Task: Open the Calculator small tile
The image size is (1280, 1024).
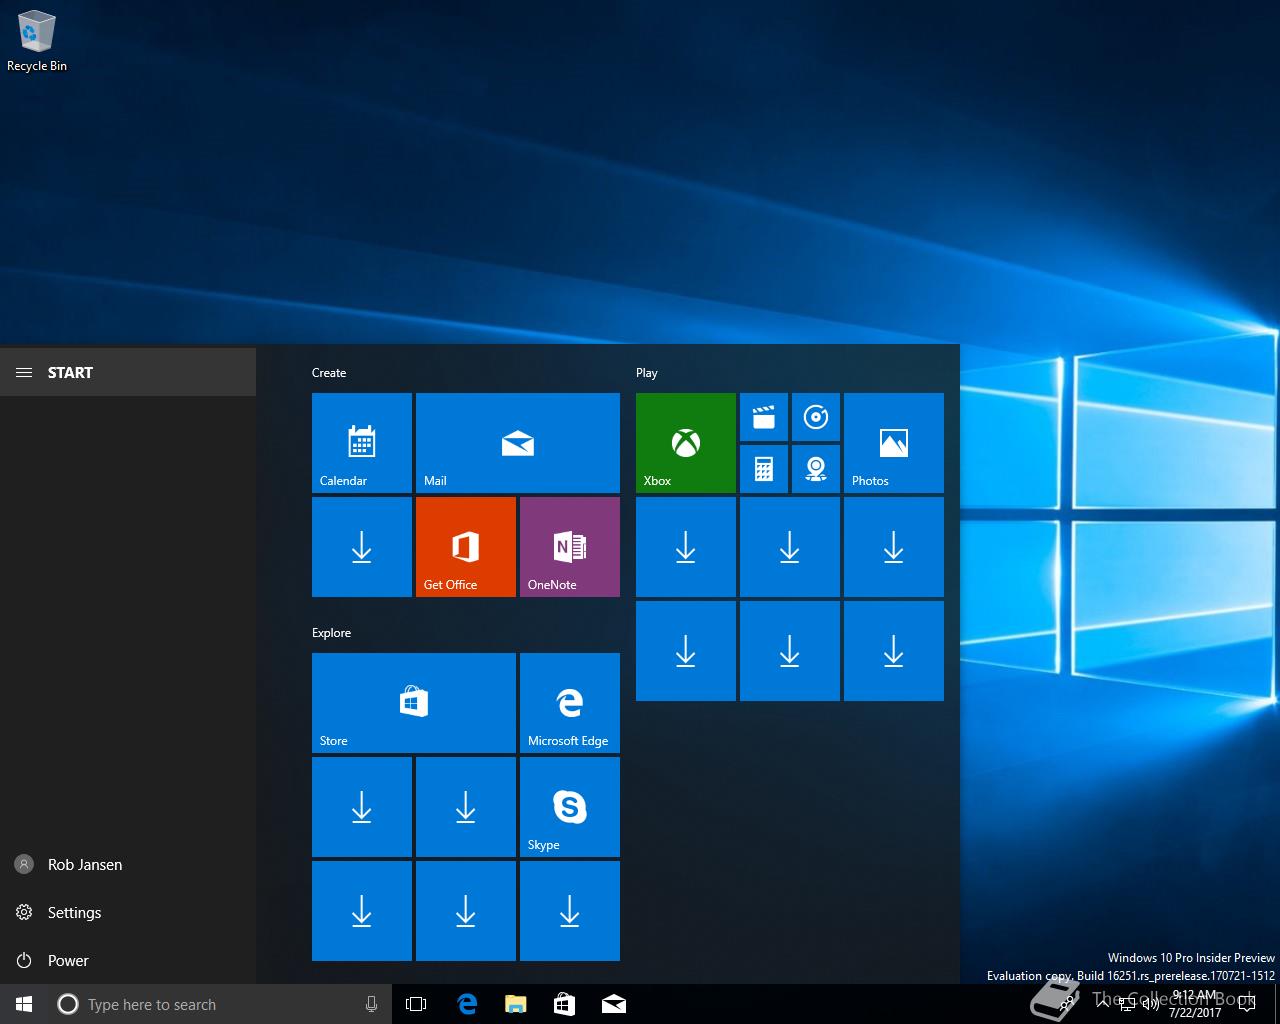Action: pyautogui.click(x=764, y=469)
